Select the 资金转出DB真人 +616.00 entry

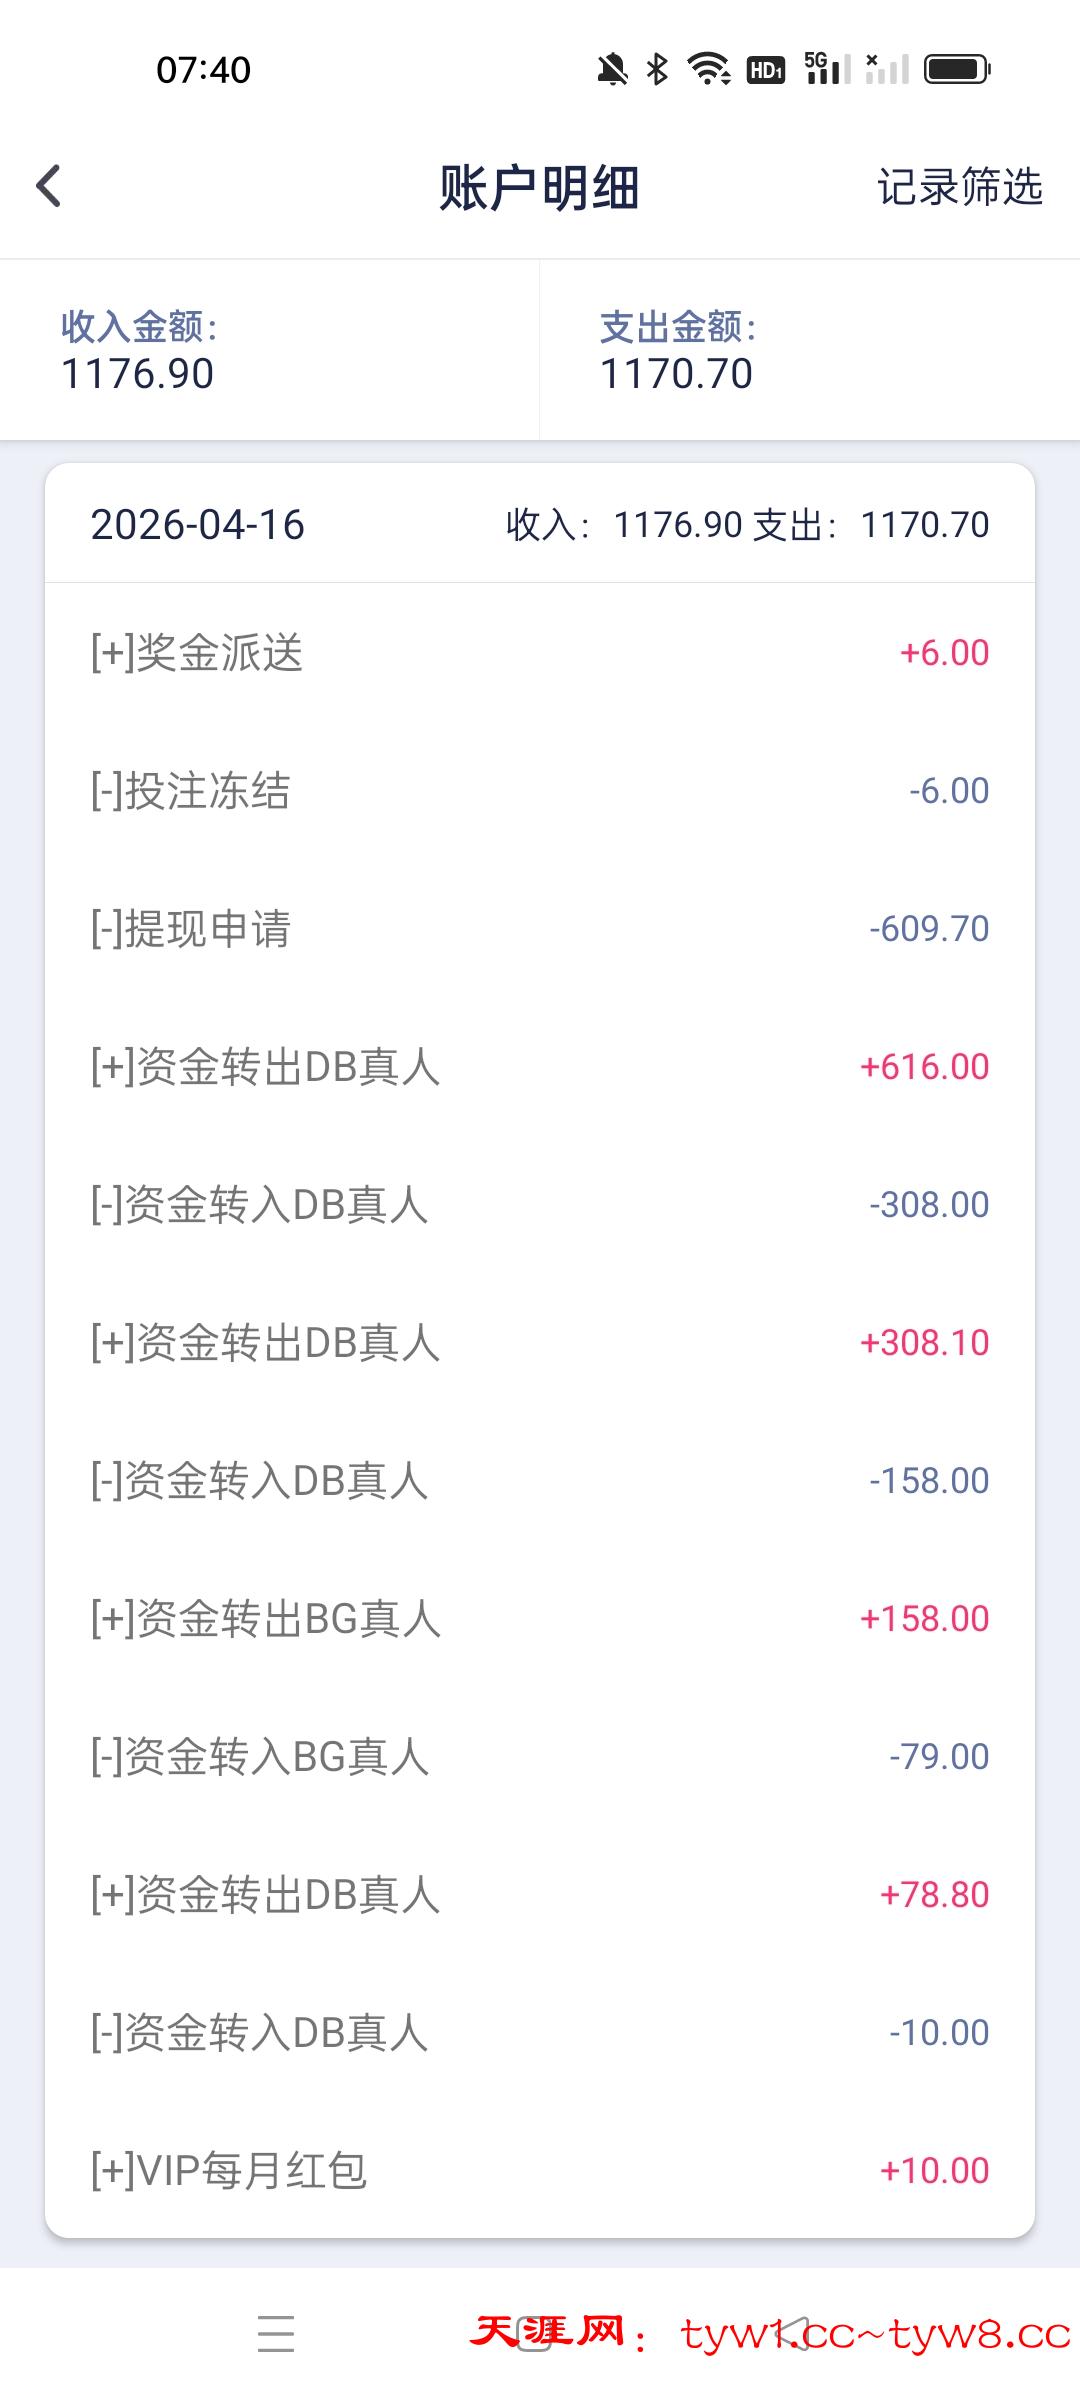coord(540,1067)
